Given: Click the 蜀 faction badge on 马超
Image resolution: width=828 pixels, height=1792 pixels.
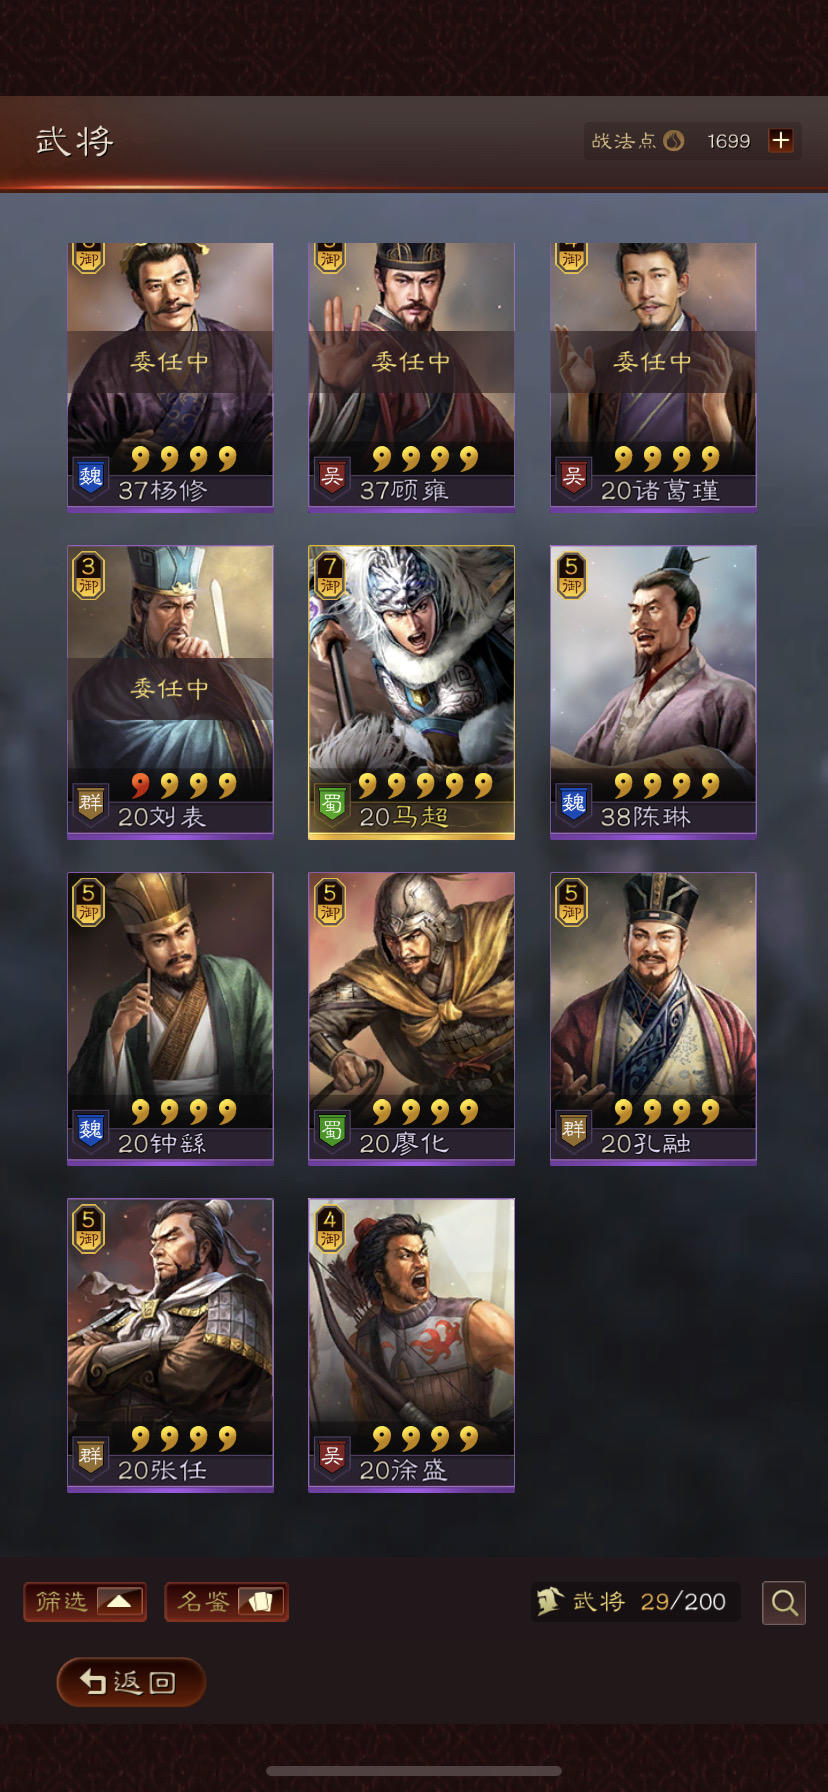Looking at the screenshot, I should tap(331, 803).
